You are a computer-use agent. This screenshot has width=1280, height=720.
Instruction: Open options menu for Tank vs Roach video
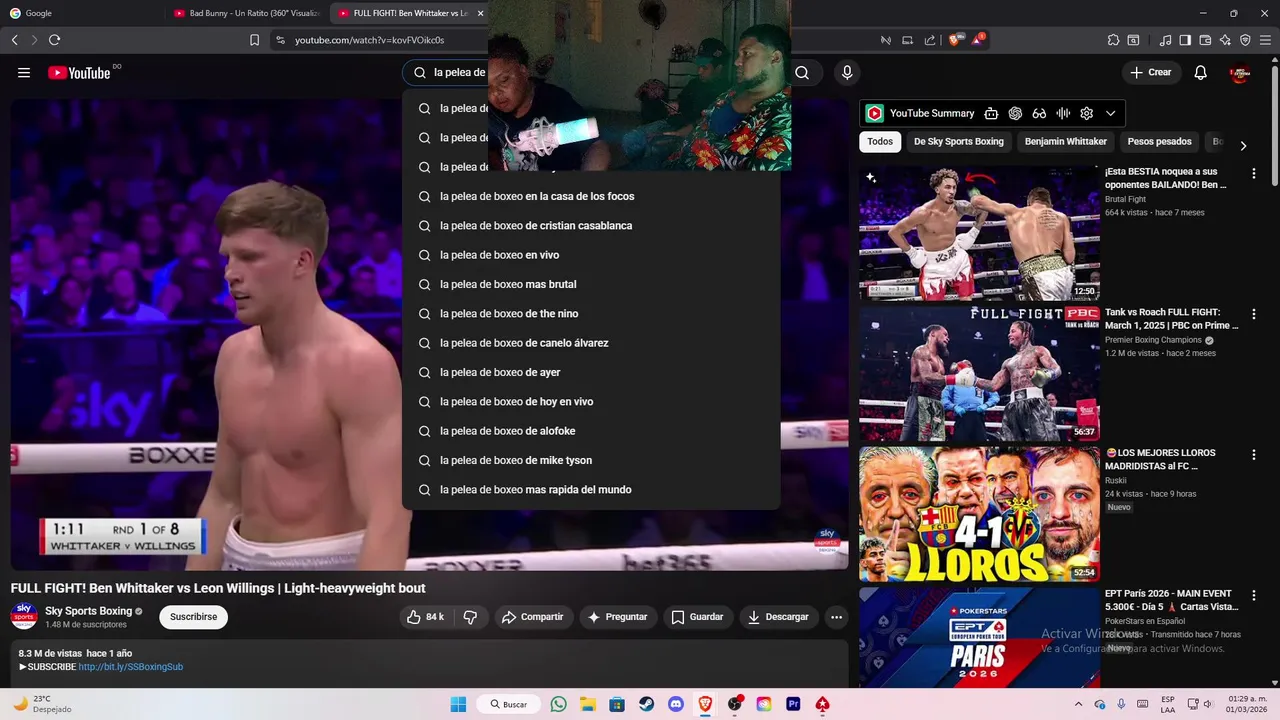click(x=1253, y=314)
